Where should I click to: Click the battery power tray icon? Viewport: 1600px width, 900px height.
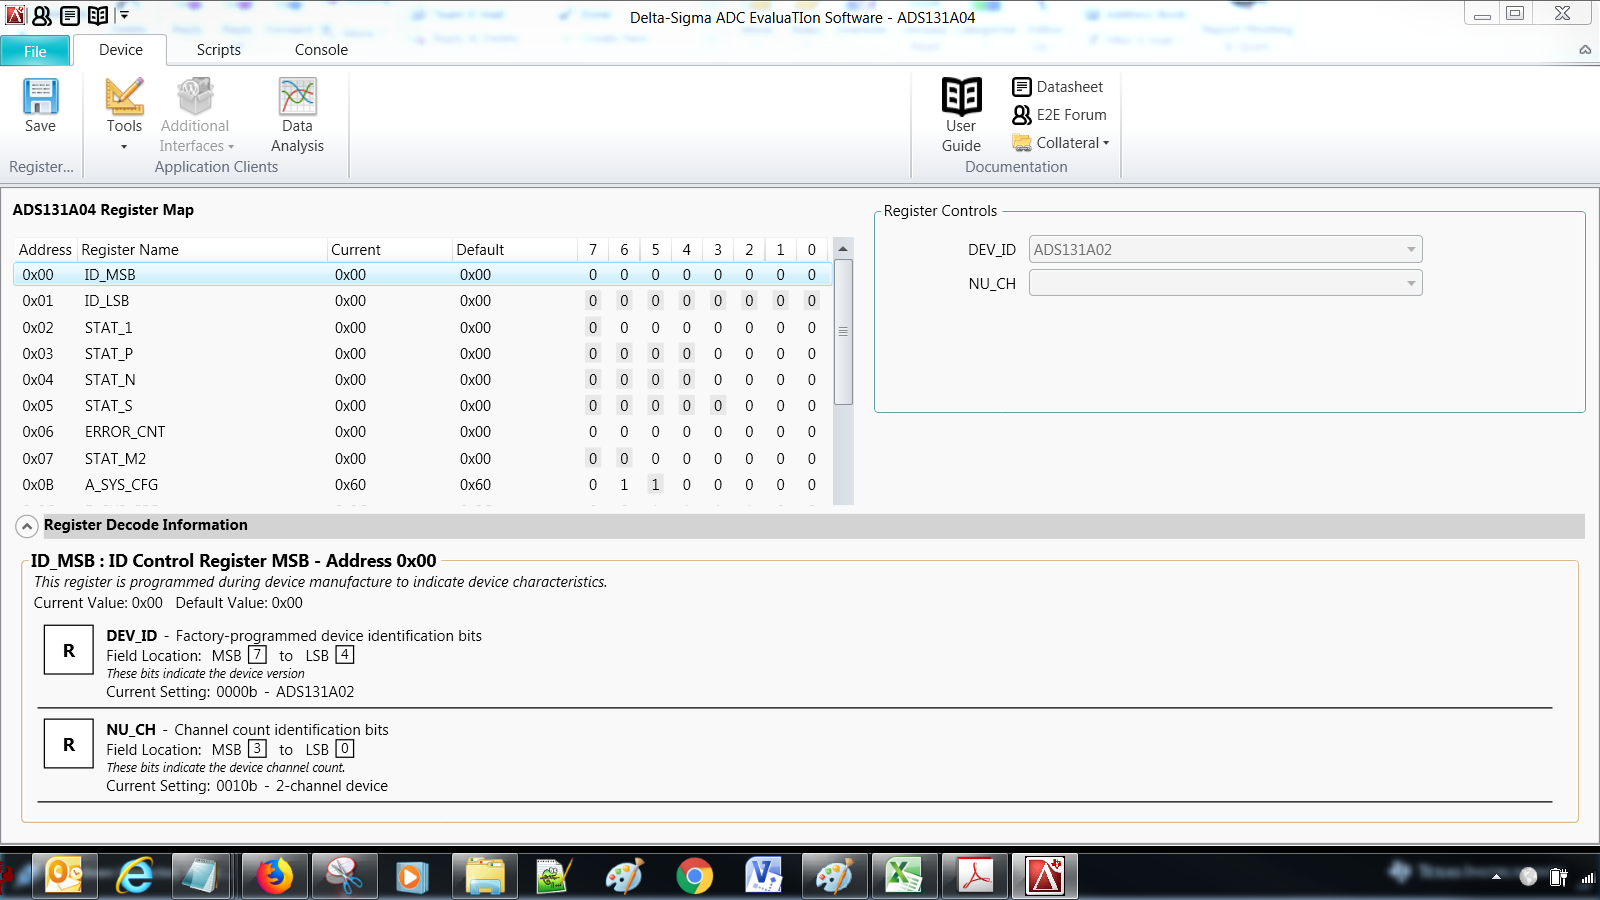[1558, 877]
